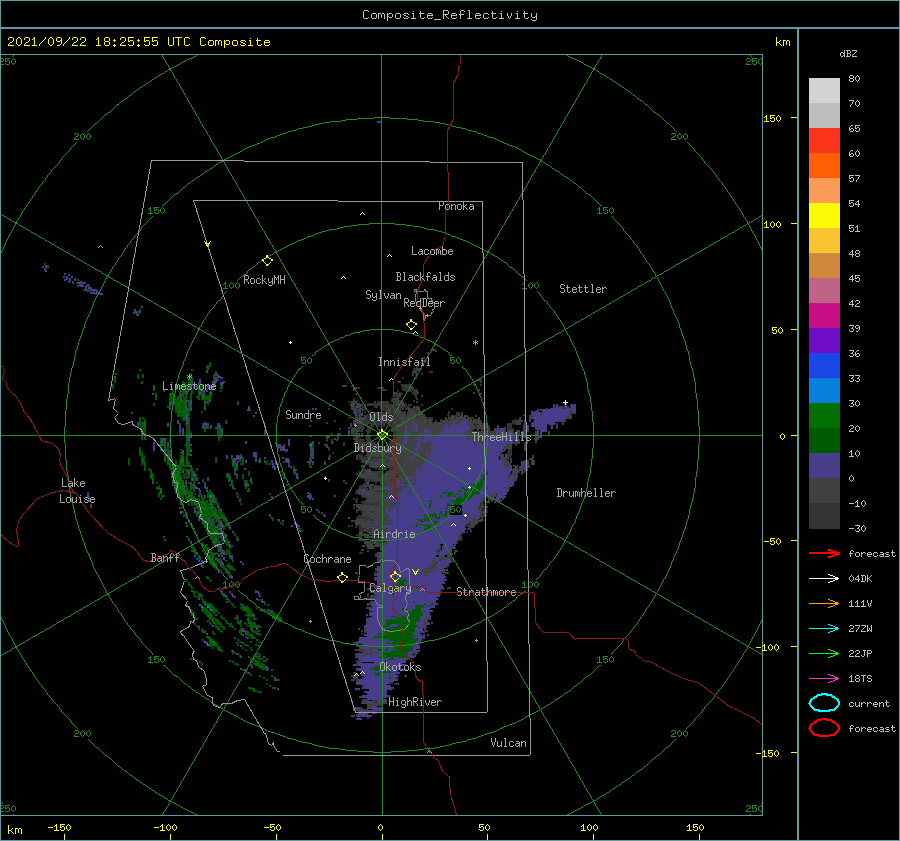Click the Airdrie city label
Image resolution: width=900 pixels, height=841 pixels.
tap(394, 534)
